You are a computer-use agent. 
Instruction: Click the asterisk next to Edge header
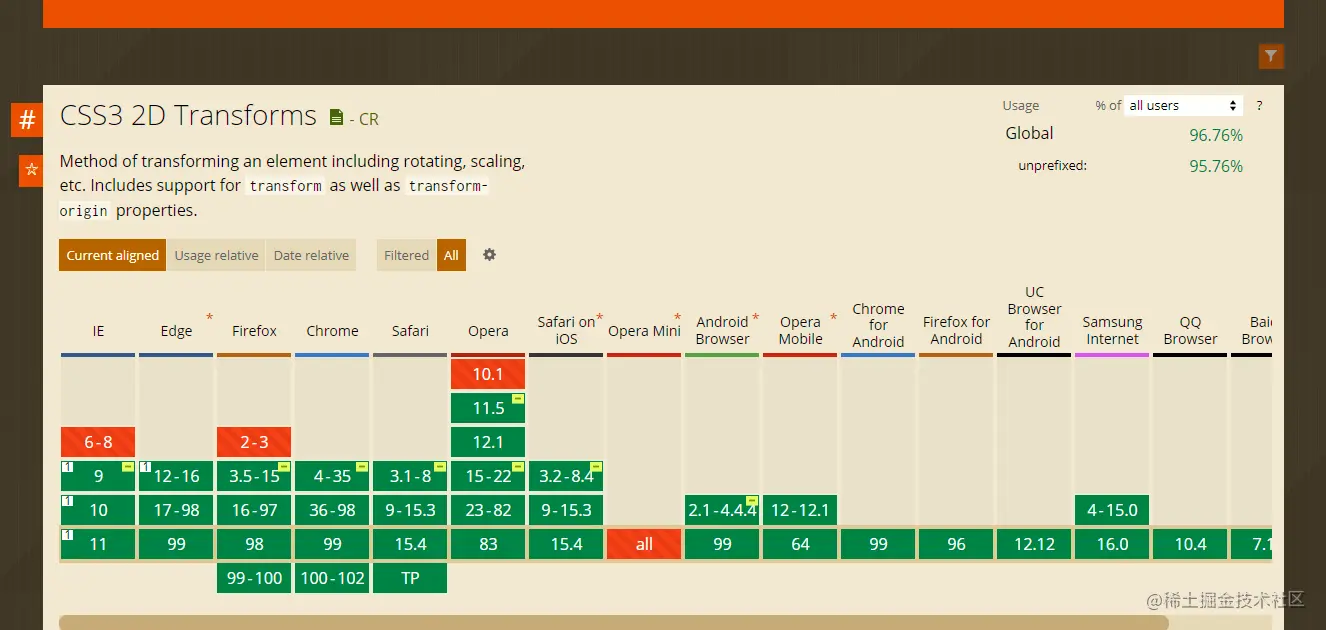coord(209,318)
